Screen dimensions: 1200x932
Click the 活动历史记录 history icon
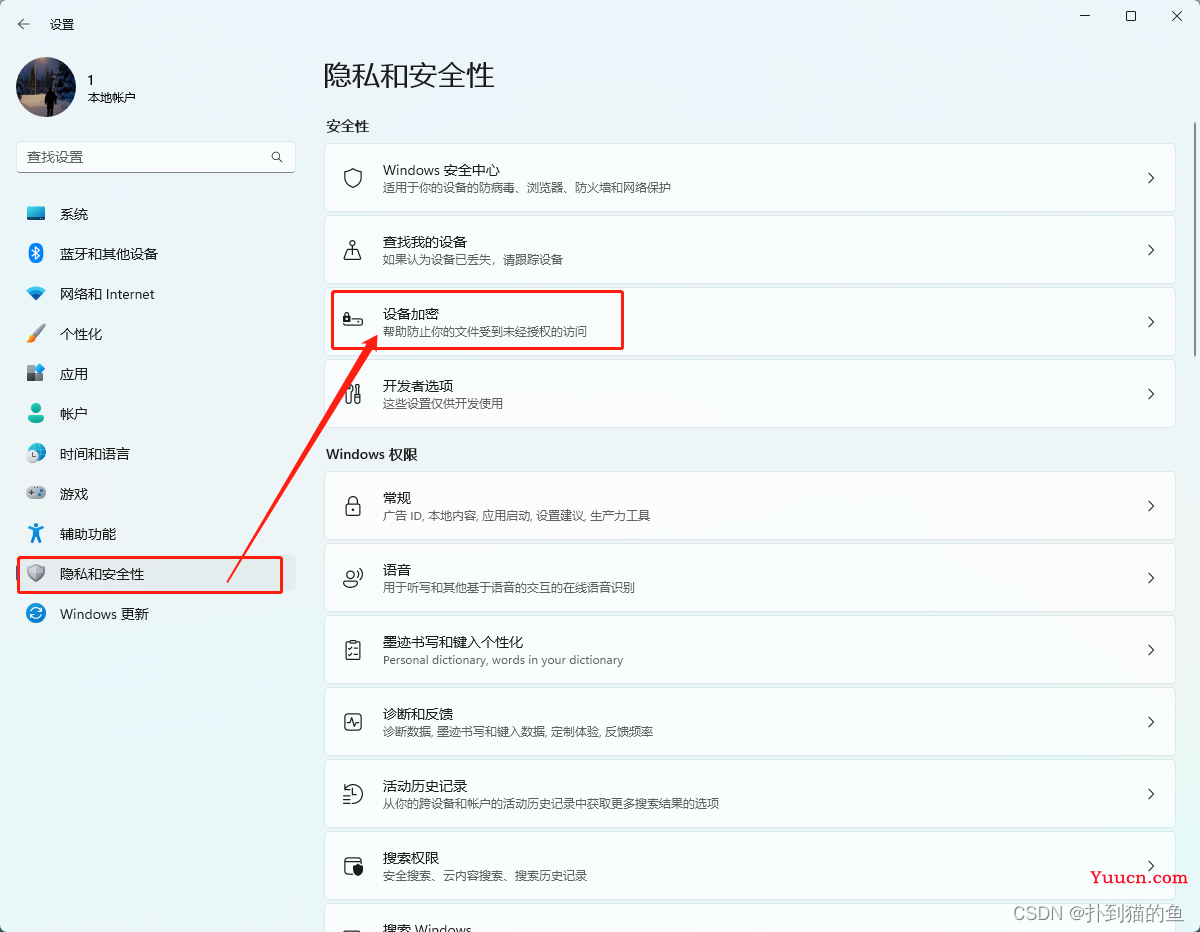click(353, 794)
